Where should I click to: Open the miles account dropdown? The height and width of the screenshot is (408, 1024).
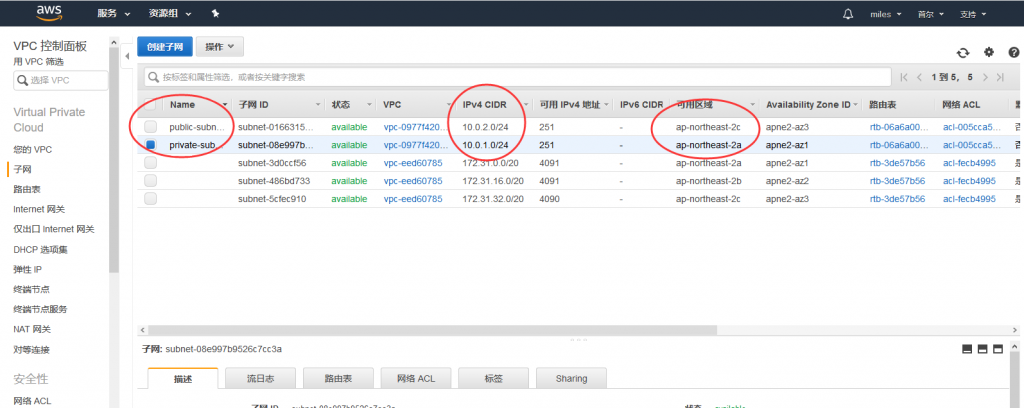[x=884, y=15]
